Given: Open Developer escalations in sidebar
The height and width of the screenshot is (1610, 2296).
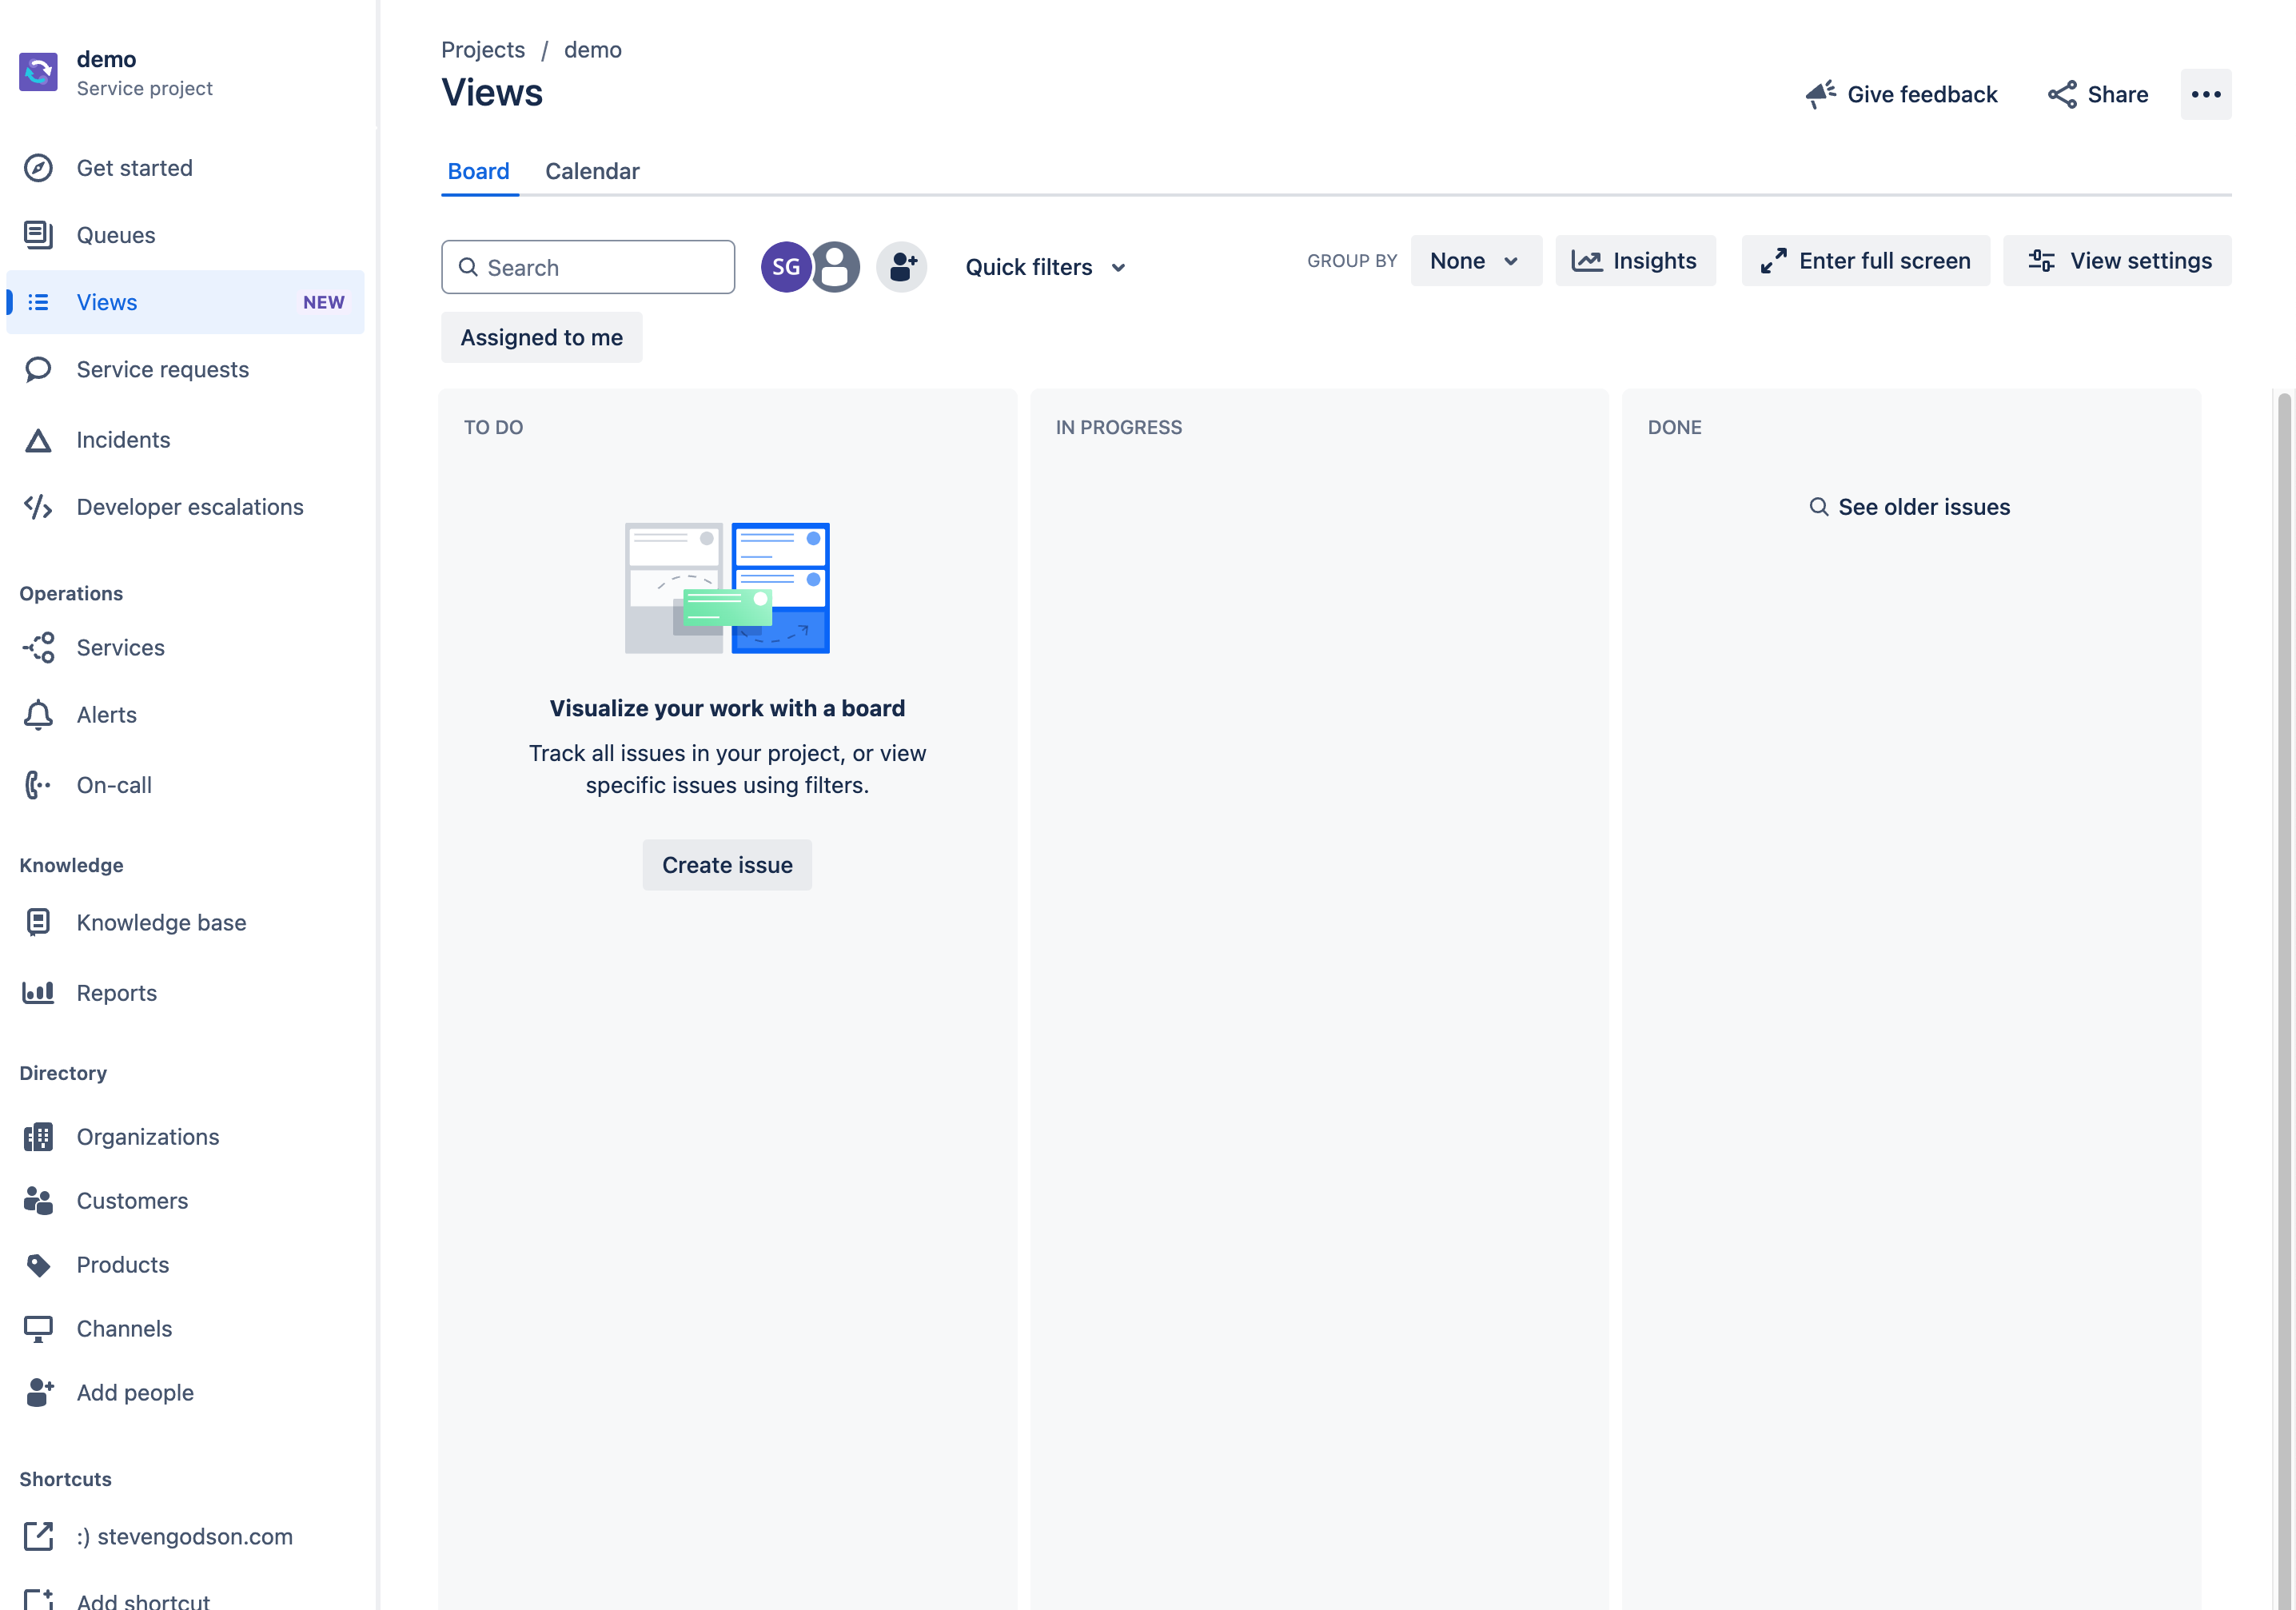Looking at the screenshot, I should click(185, 507).
